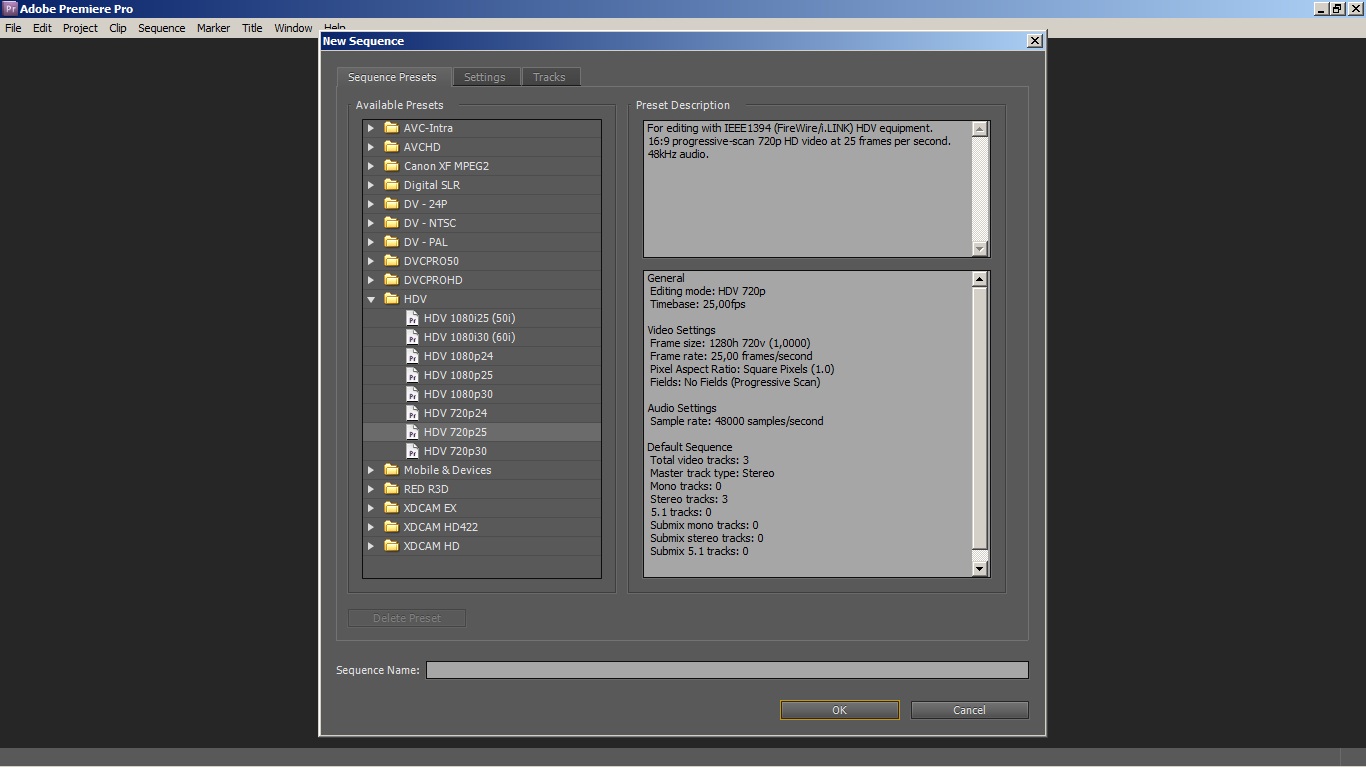Click the HDV 720p25 preset file icon
Viewport: 1366px width, 768px height.
click(412, 432)
